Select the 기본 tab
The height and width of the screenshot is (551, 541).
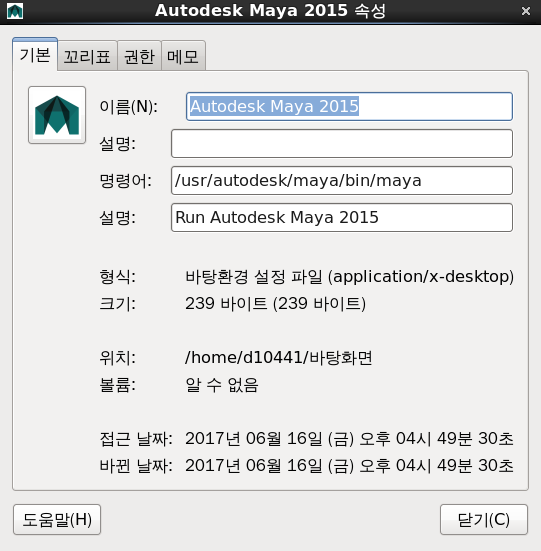click(35, 55)
